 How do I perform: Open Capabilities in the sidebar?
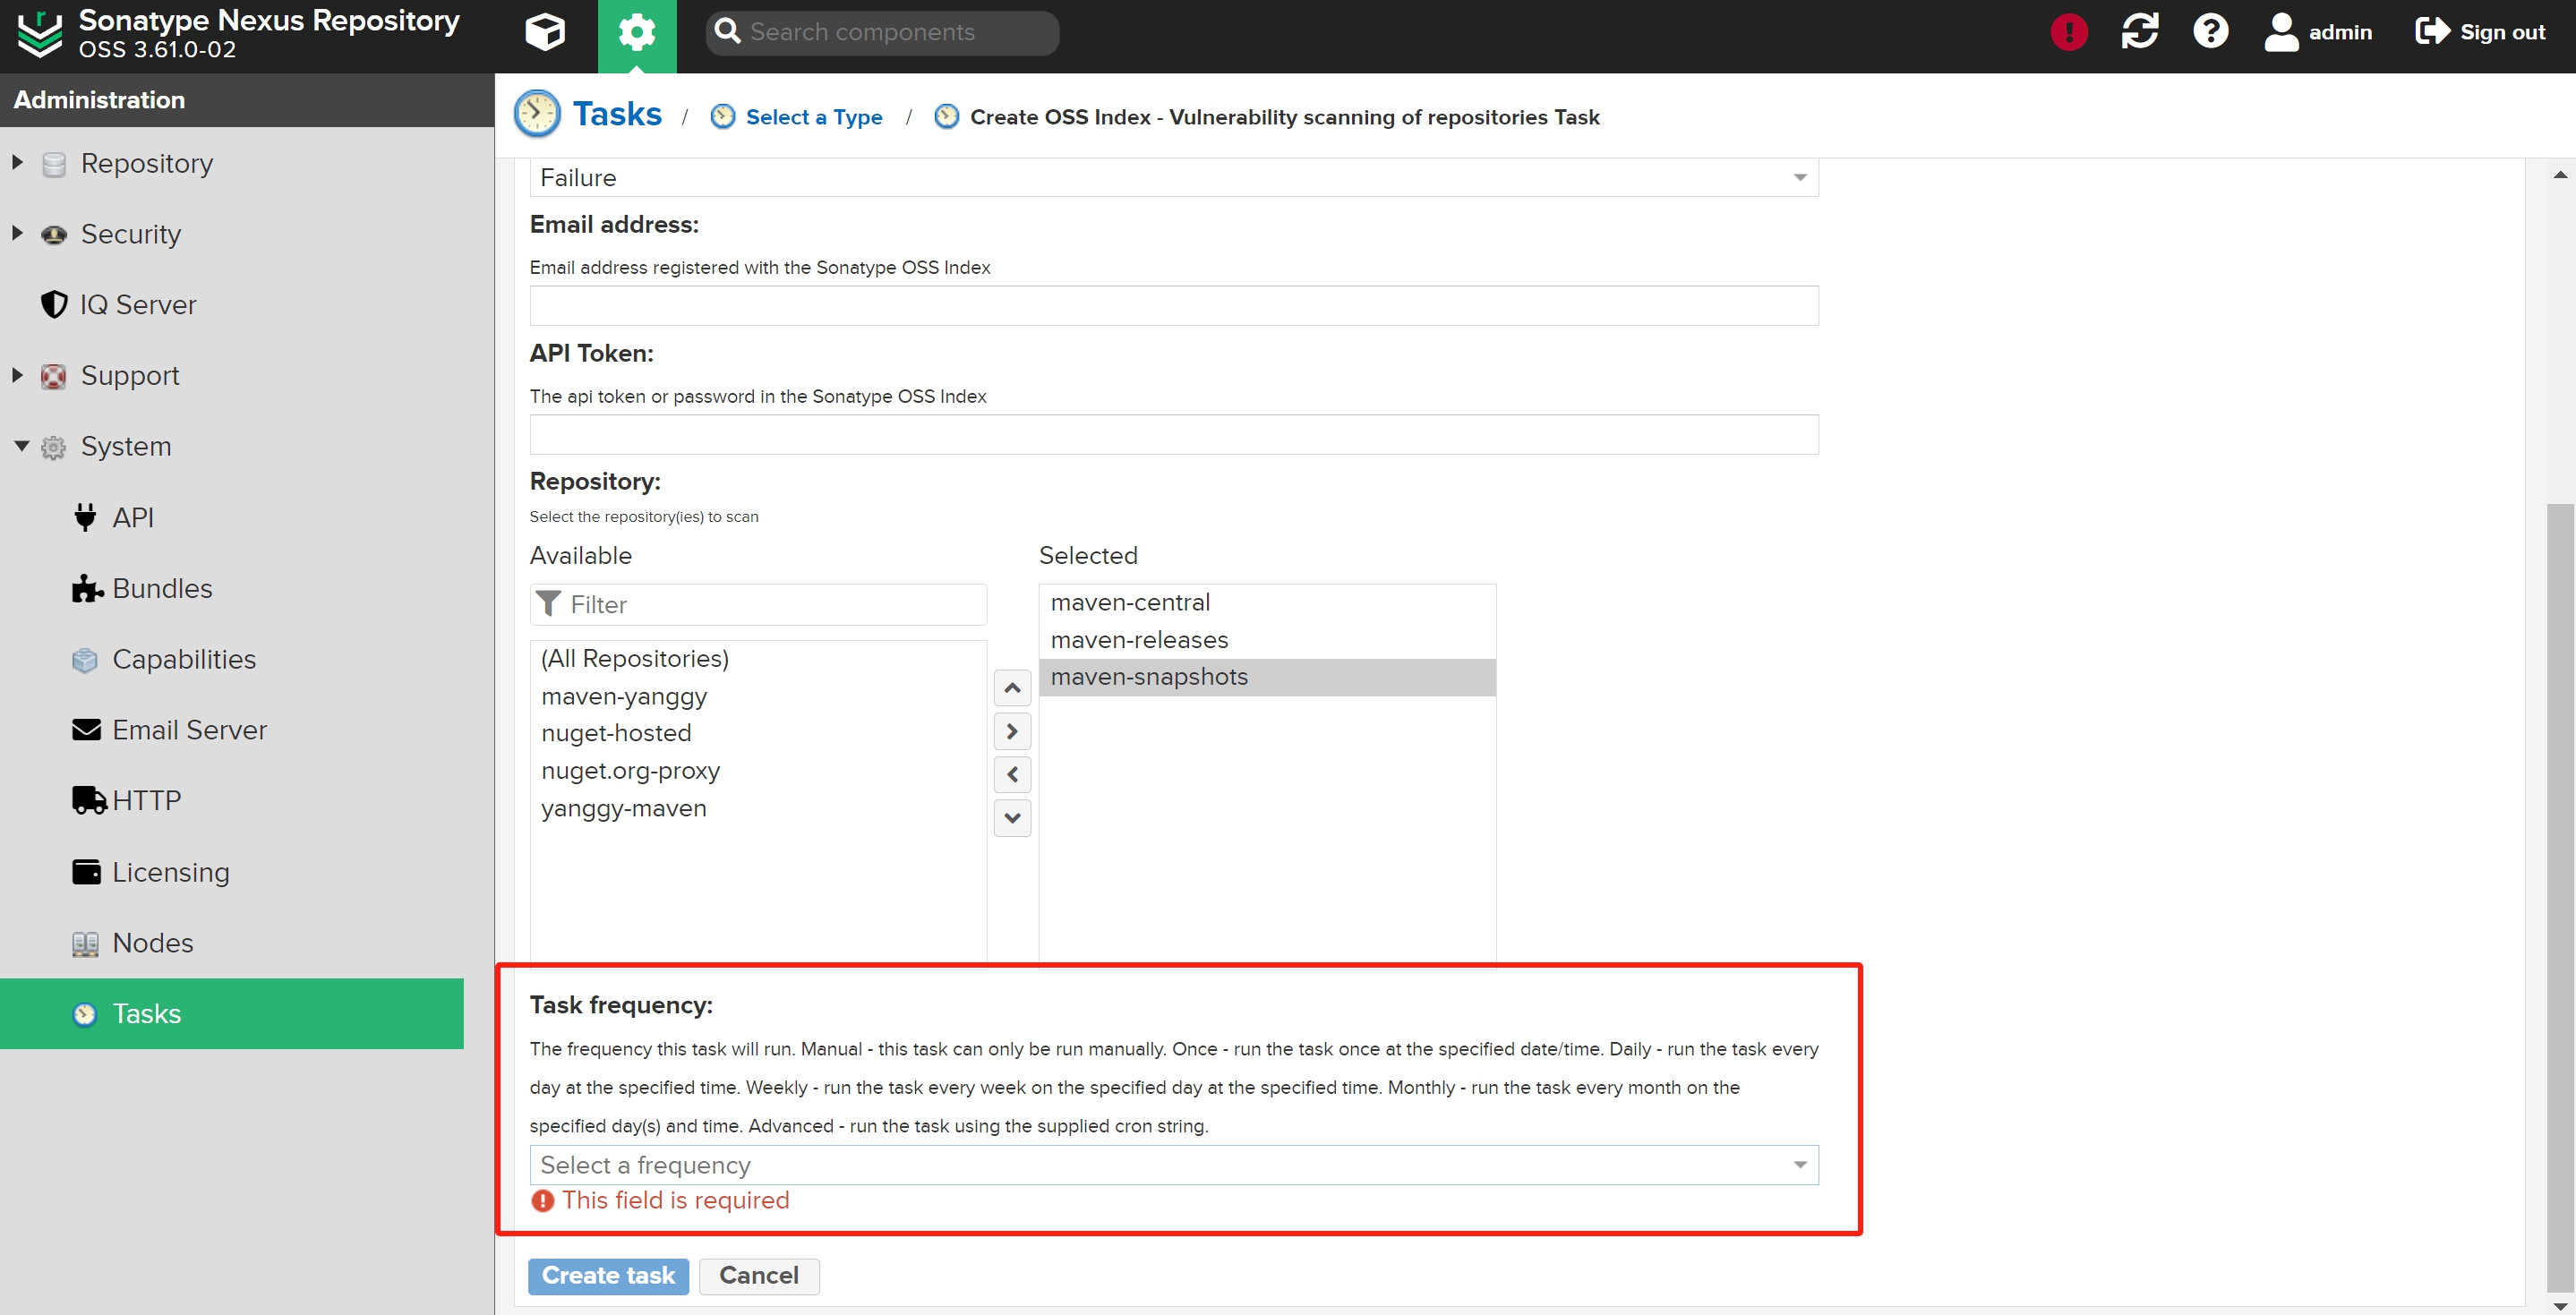tap(184, 659)
